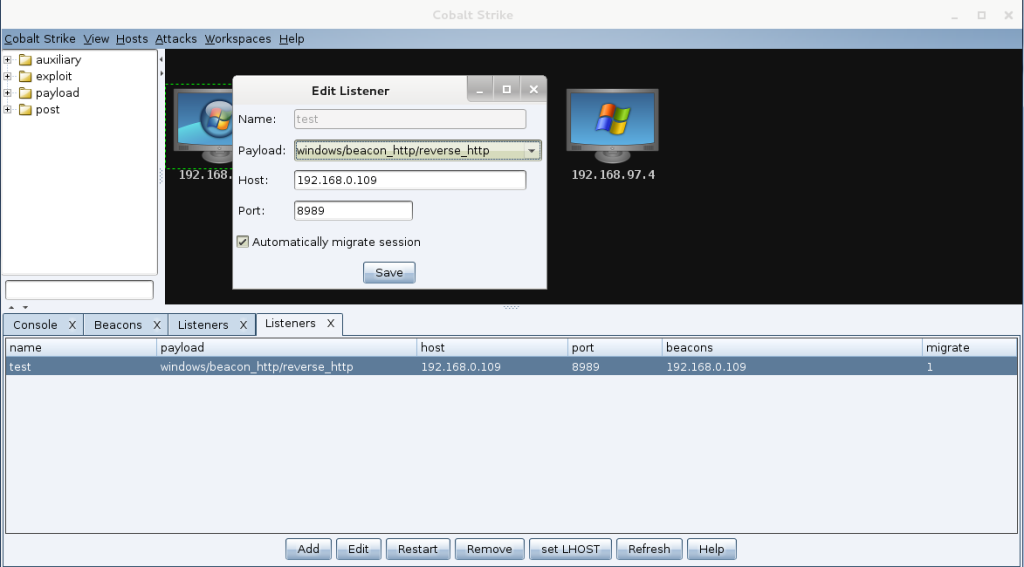The image size is (1024, 567).
Task: Expand the payload tree node
Action: [x=8, y=93]
